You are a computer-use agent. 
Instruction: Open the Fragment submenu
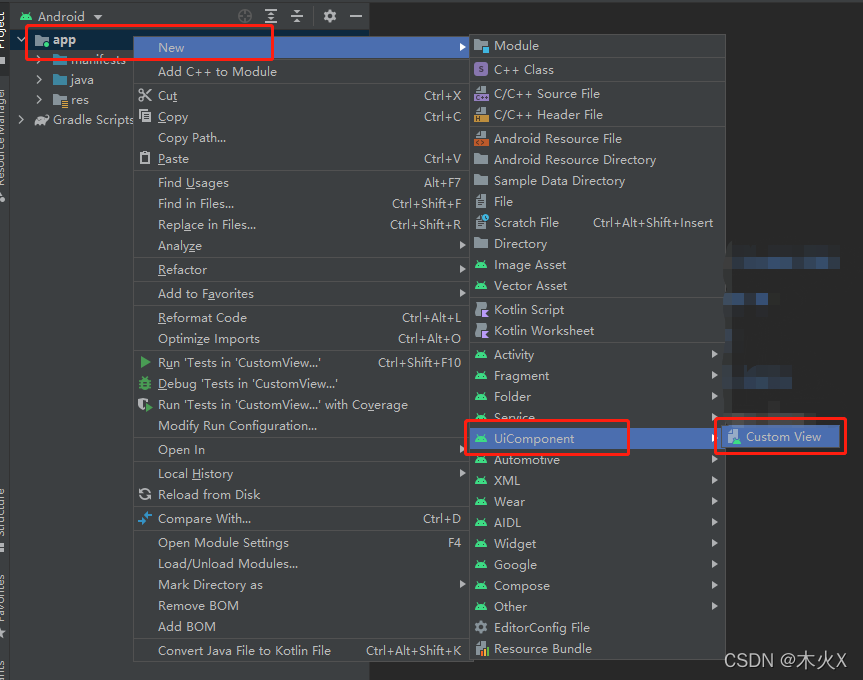click(597, 375)
